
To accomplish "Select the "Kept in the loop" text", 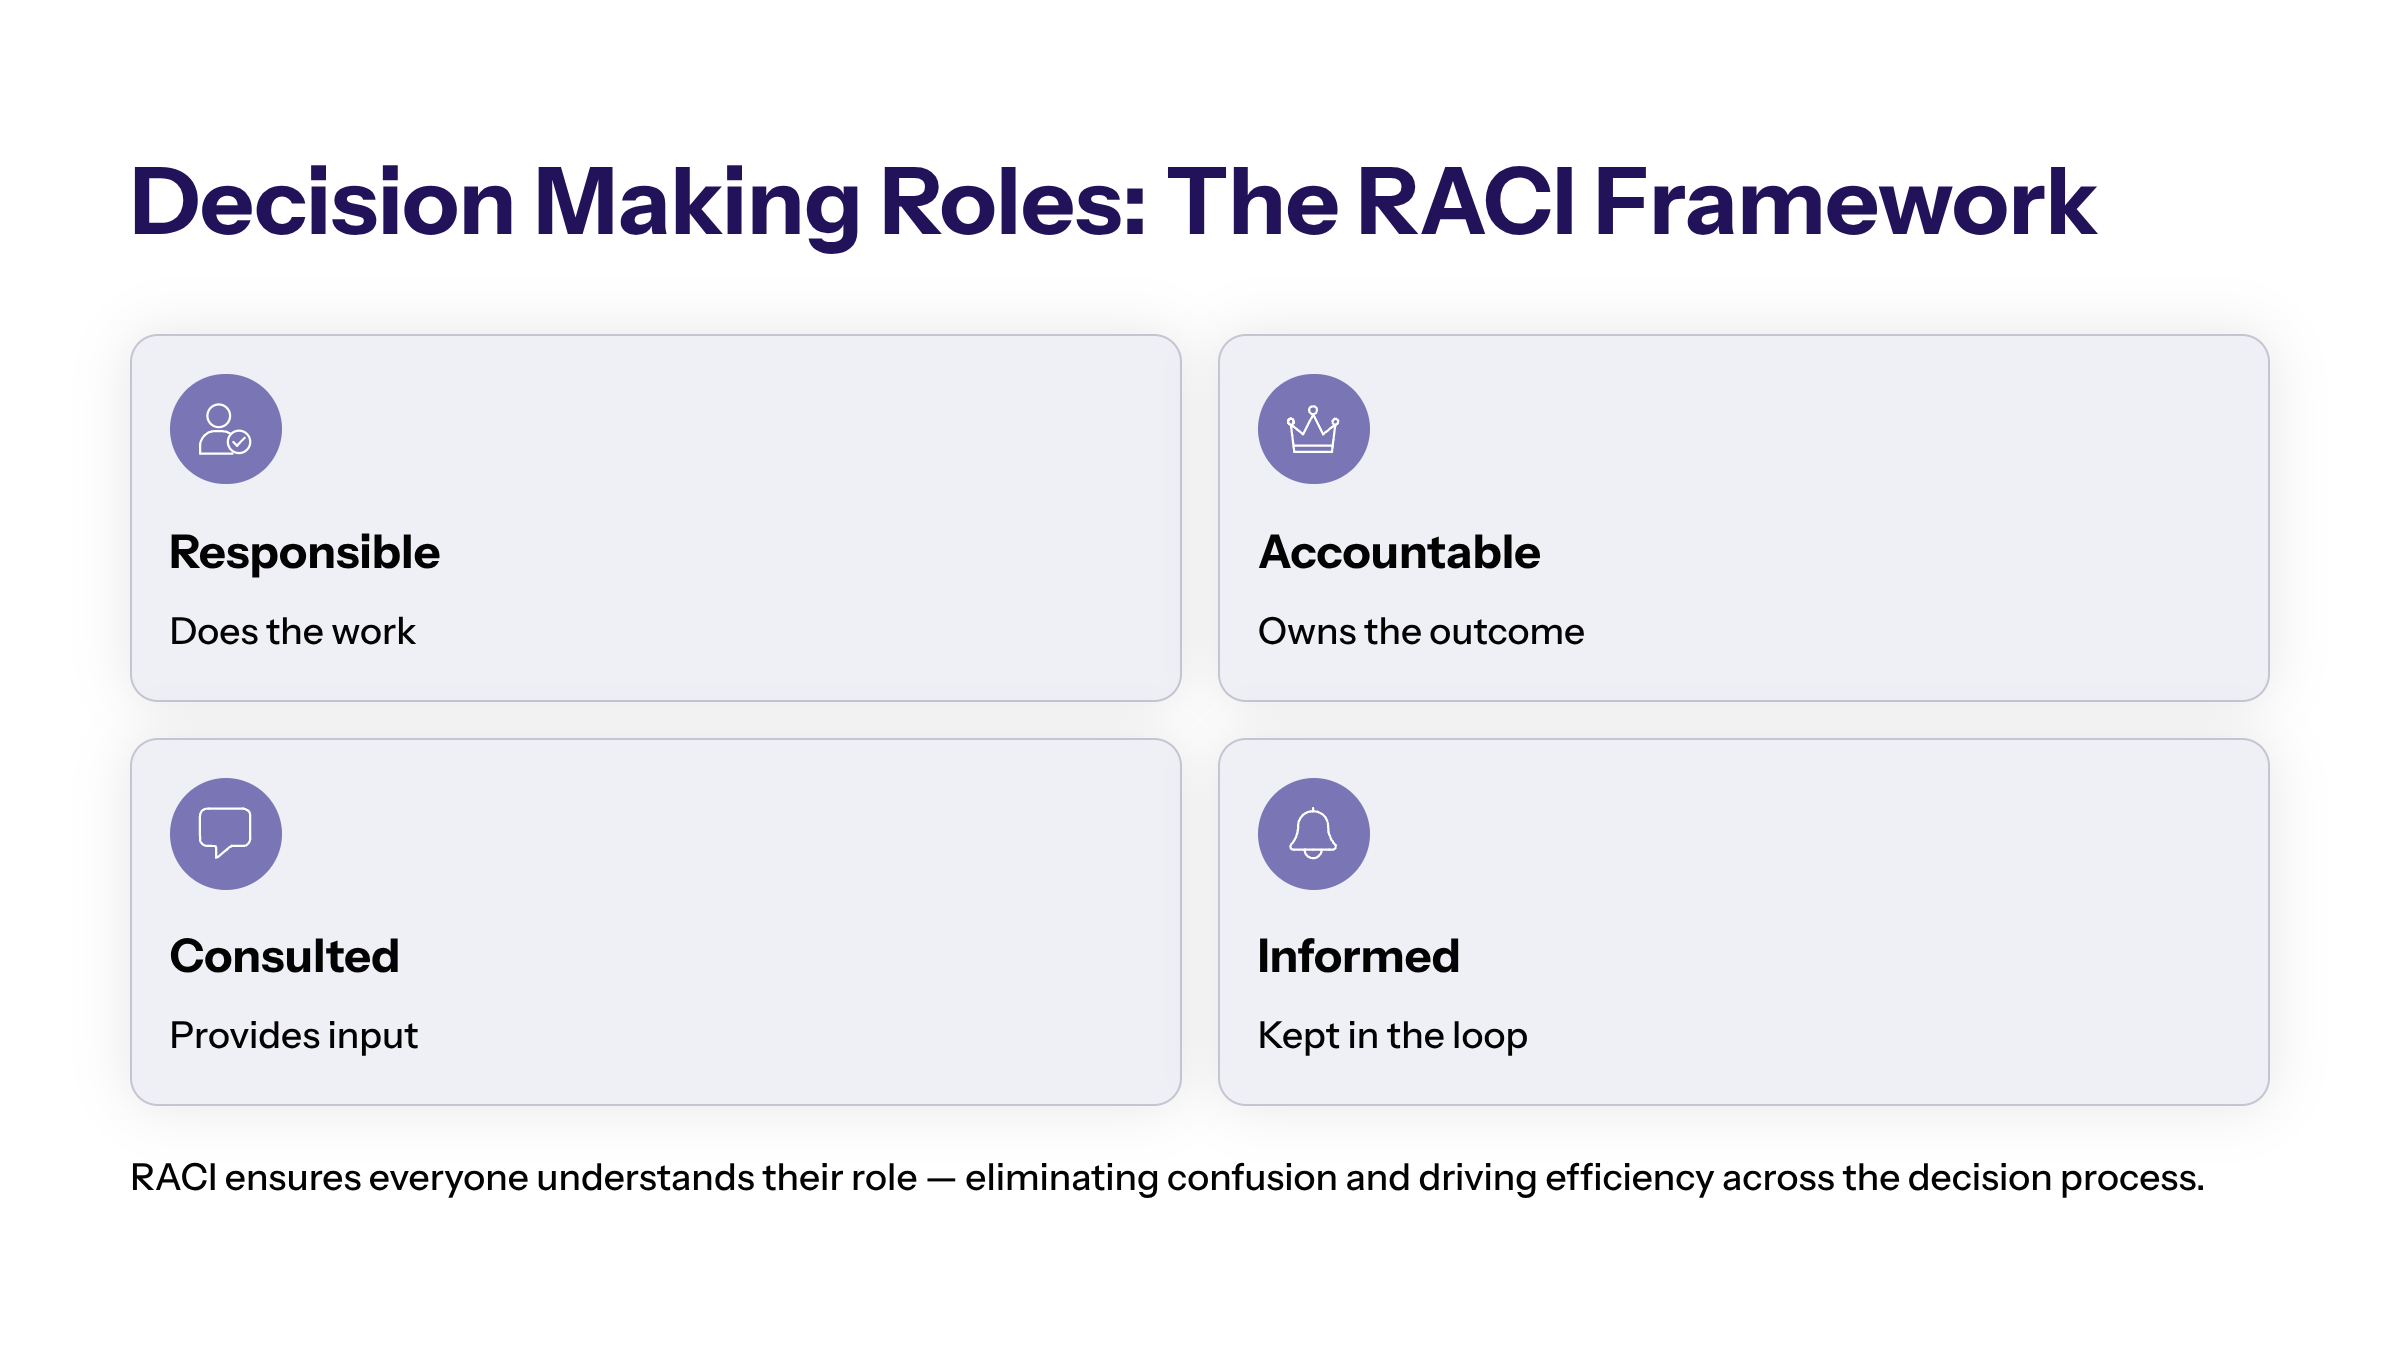I will (1392, 1036).
